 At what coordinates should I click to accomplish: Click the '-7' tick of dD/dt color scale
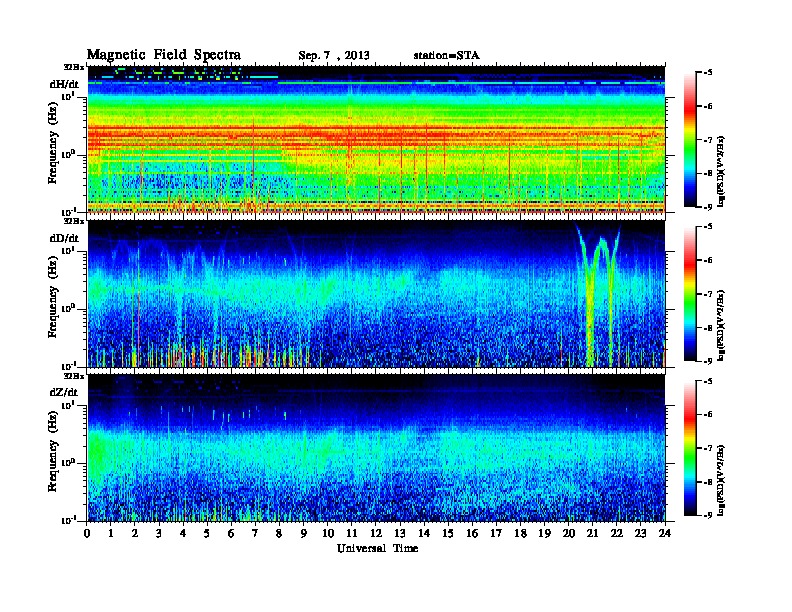pyautogui.click(x=708, y=294)
